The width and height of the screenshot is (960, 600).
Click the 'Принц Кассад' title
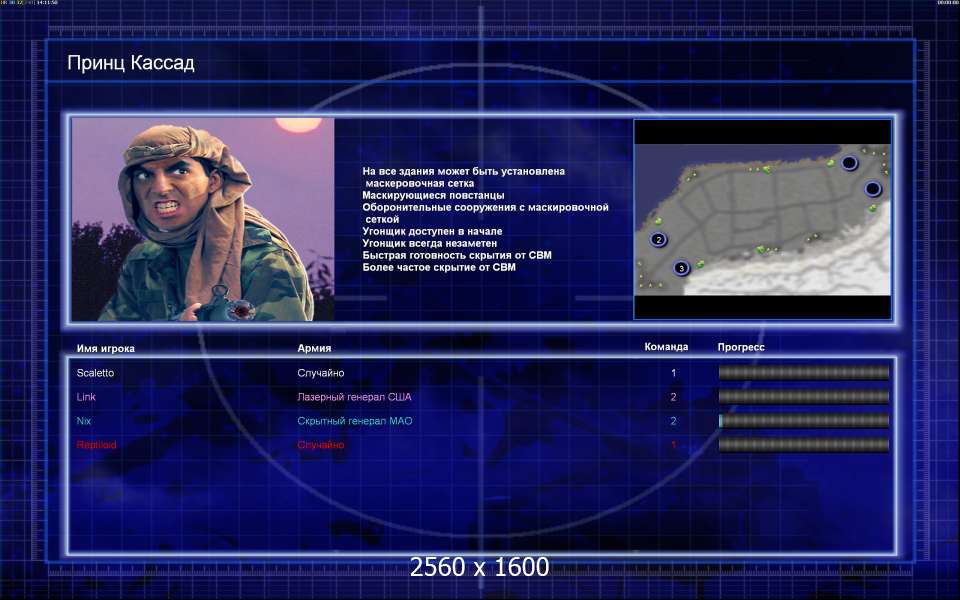click(x=131, y=62)
